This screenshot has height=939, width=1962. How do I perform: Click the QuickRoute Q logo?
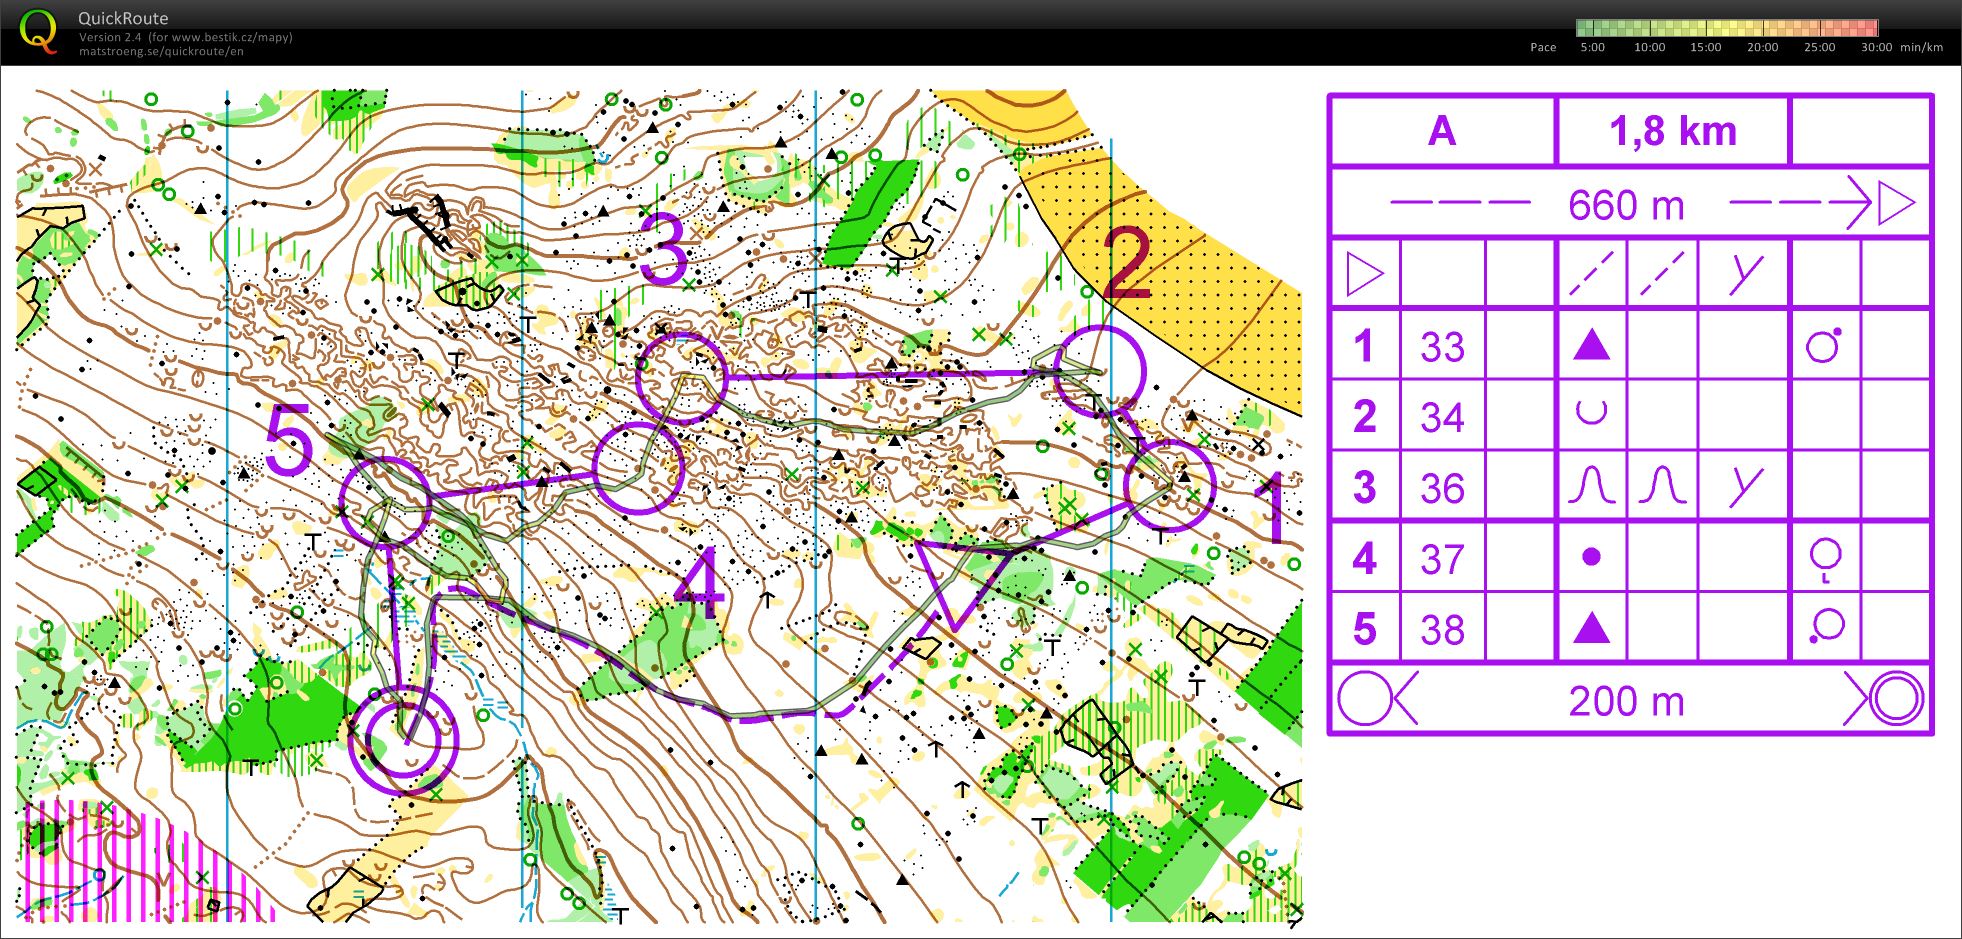pyautogui.click(x=38, y=31)
